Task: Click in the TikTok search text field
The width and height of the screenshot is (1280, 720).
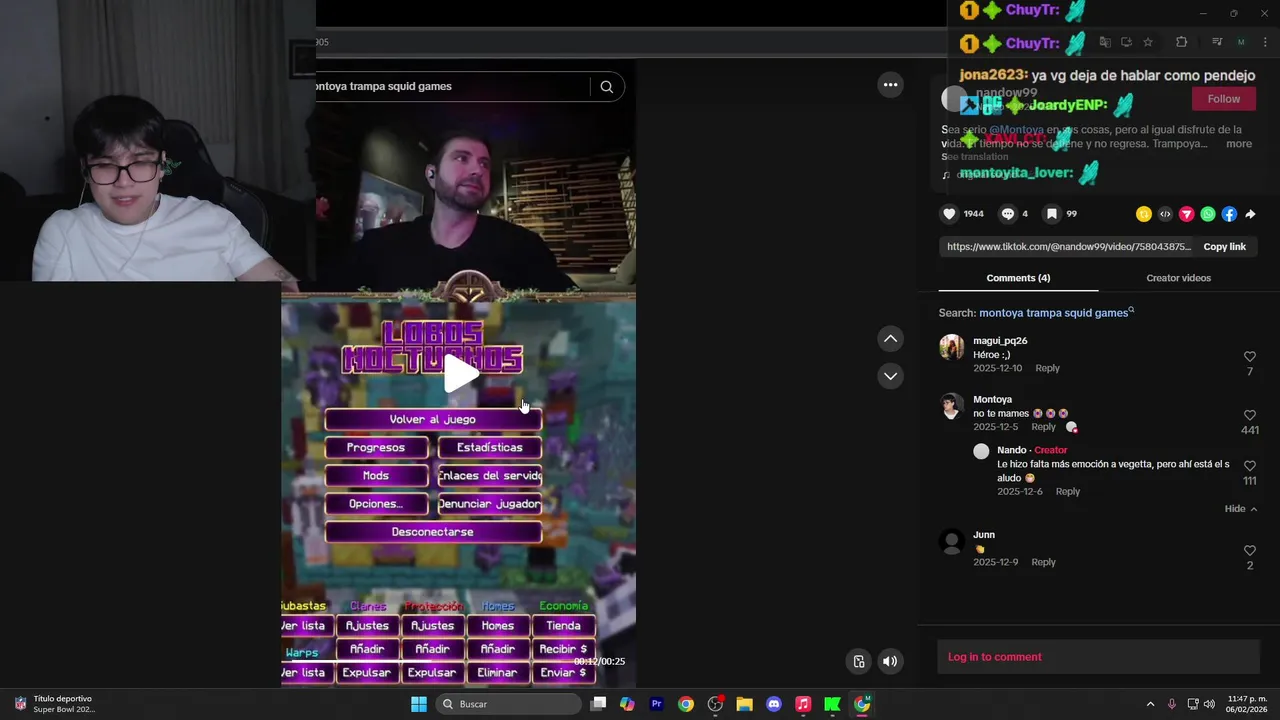Action: [450, 87]
